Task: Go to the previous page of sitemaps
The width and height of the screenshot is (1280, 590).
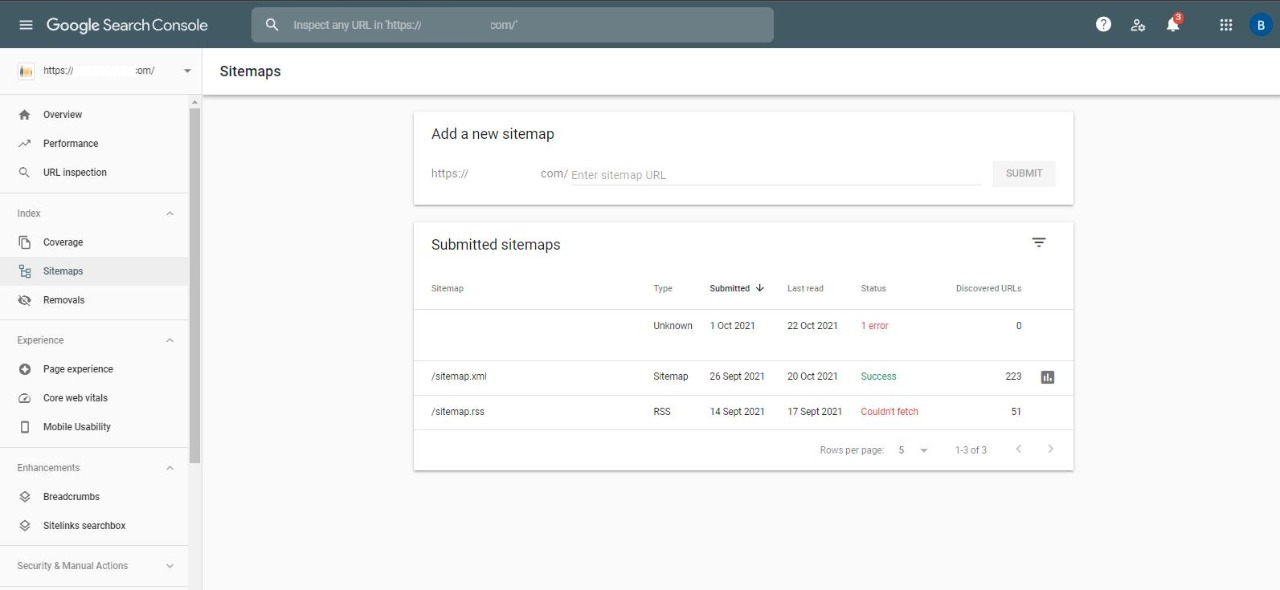Action: tap(1019, 450)
